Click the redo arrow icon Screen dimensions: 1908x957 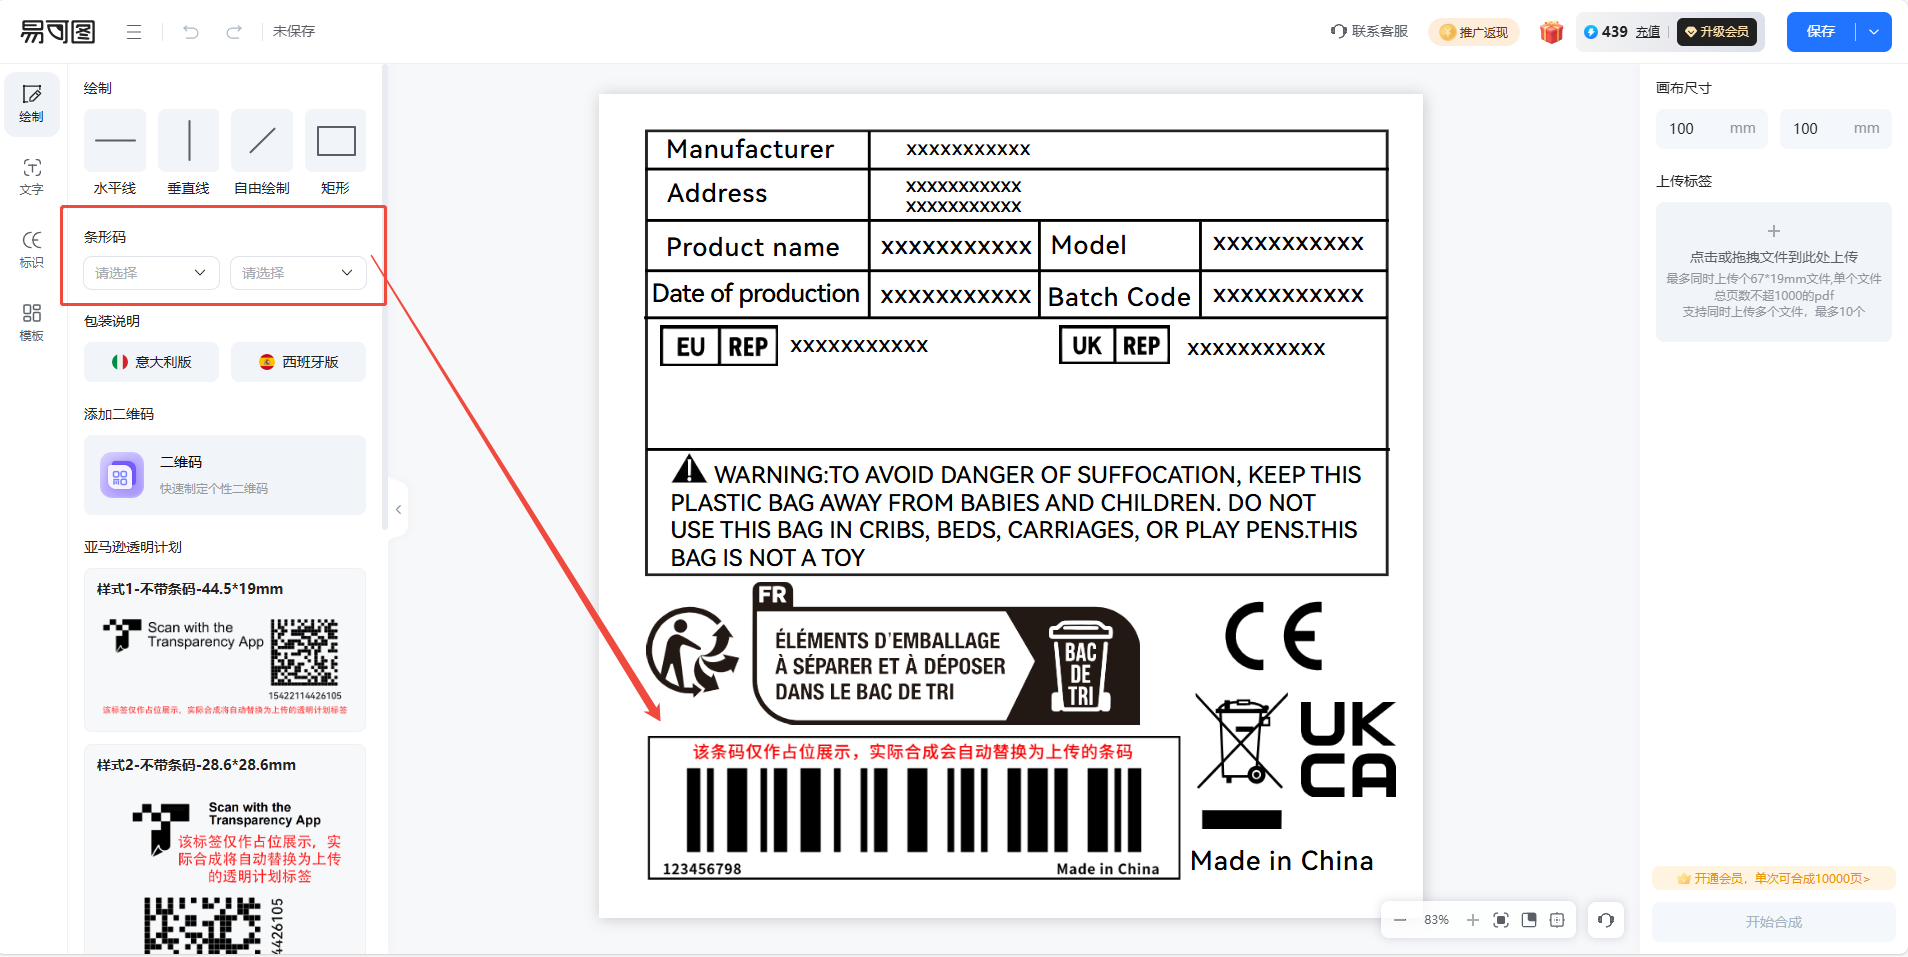tap(234, 32)
